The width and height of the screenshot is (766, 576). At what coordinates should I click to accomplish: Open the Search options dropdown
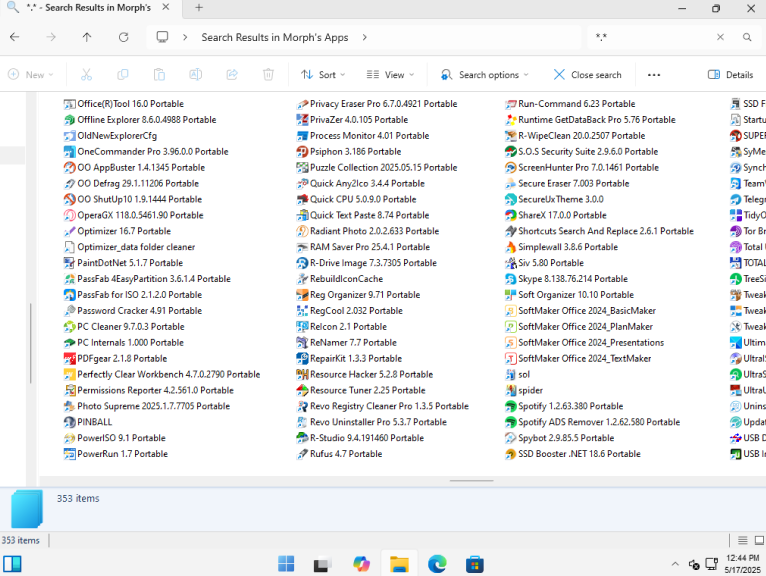coord(485,75)
